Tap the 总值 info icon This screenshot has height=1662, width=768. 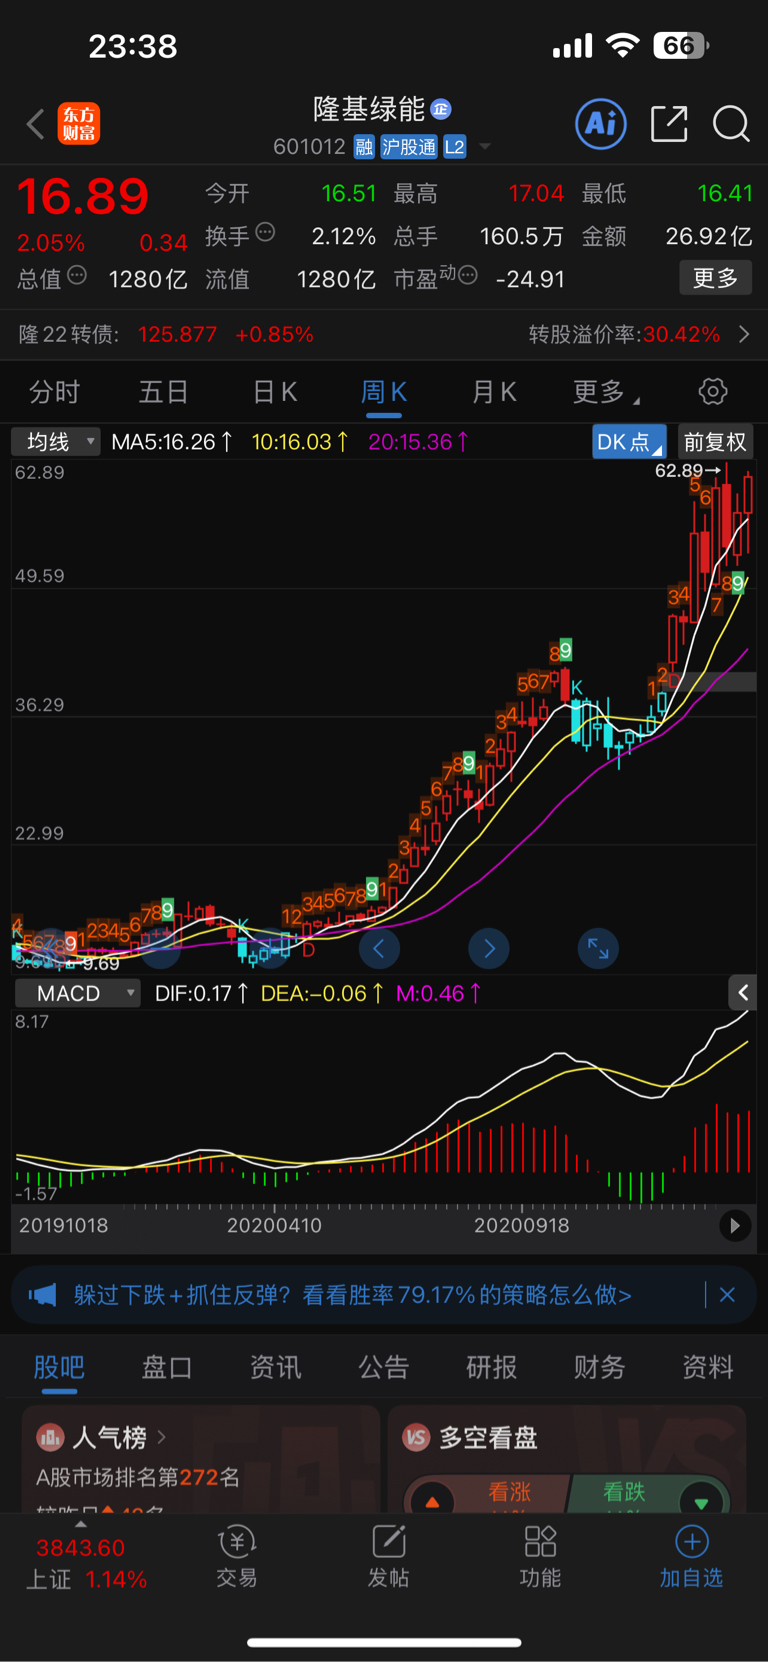click(77, 275)
